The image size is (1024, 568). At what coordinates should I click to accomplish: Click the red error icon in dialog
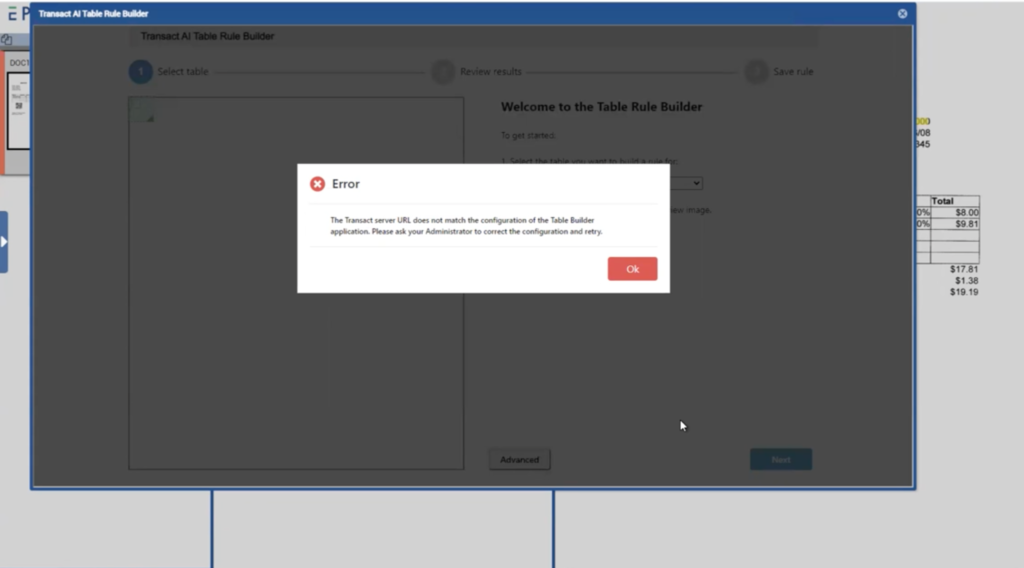tap(317, 184)
